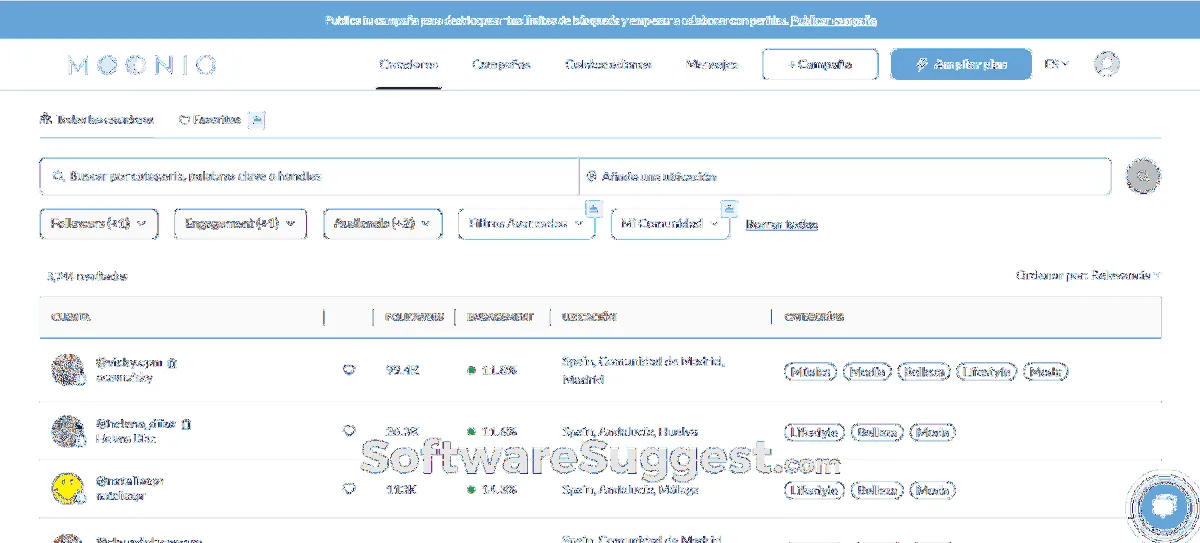This screenshot has height=543, width=1200.
Task: Open the Audiencia filter dropdown
Action: [x=383, y=224]
